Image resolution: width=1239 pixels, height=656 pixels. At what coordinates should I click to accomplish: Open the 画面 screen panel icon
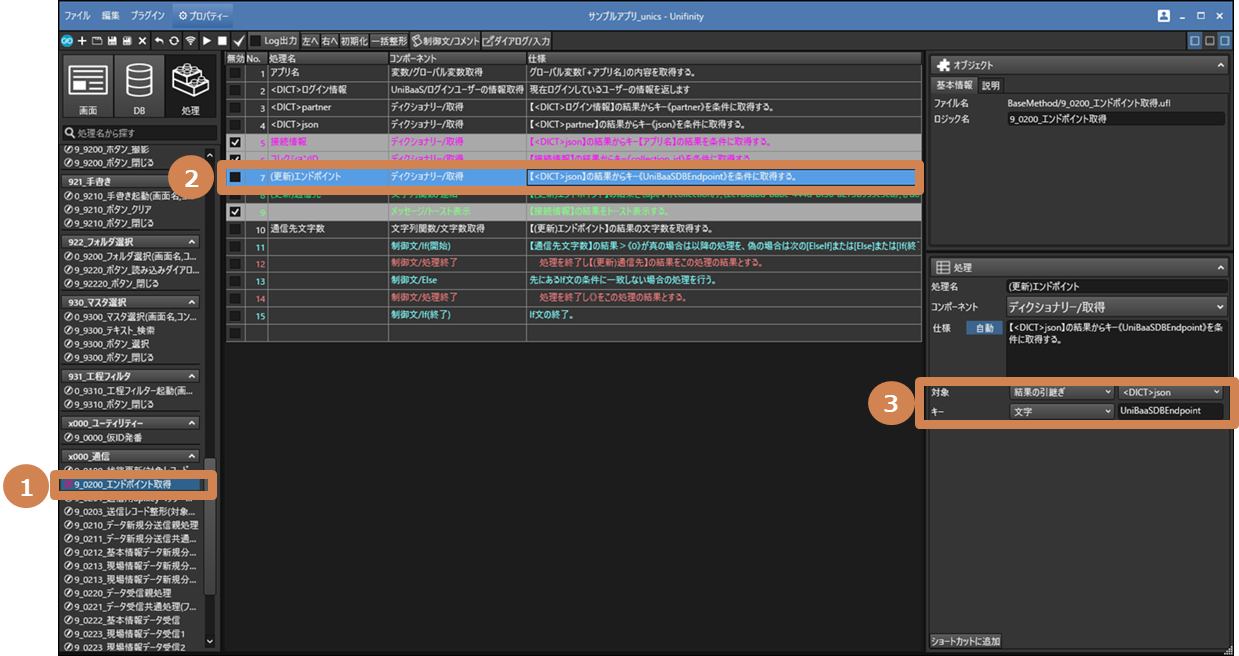click(x=88, y=88)
